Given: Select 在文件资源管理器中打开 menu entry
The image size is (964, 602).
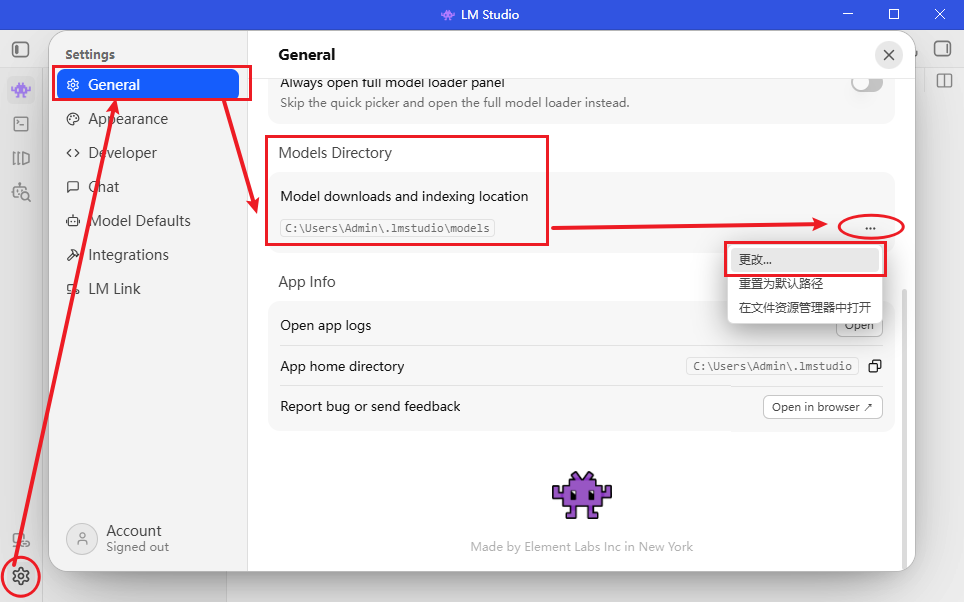Looking at the screenshot, I should coord(805,307).
